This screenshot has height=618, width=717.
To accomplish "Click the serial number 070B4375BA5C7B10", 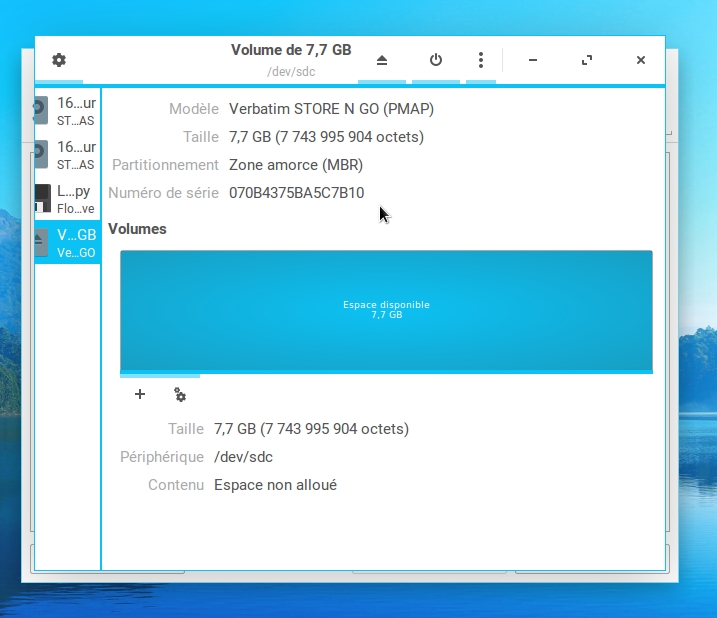I will [x=296, y=192].
